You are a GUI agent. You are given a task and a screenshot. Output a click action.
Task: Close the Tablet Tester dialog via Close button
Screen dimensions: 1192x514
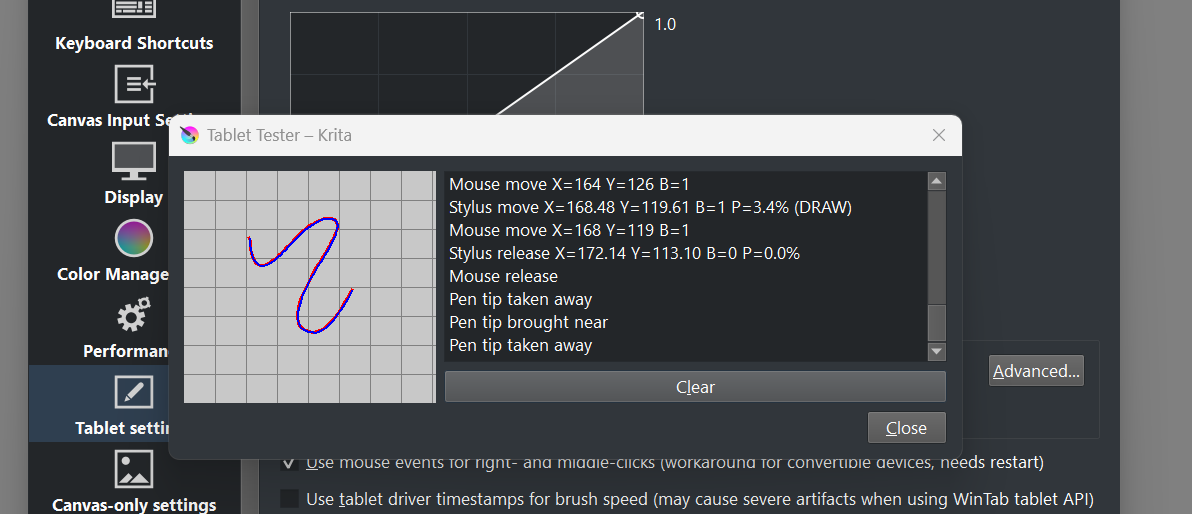pyautogui.click(x=906, y=428)
